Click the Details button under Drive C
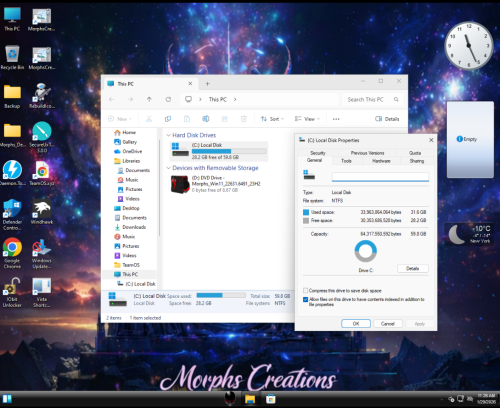 [413, 269]
